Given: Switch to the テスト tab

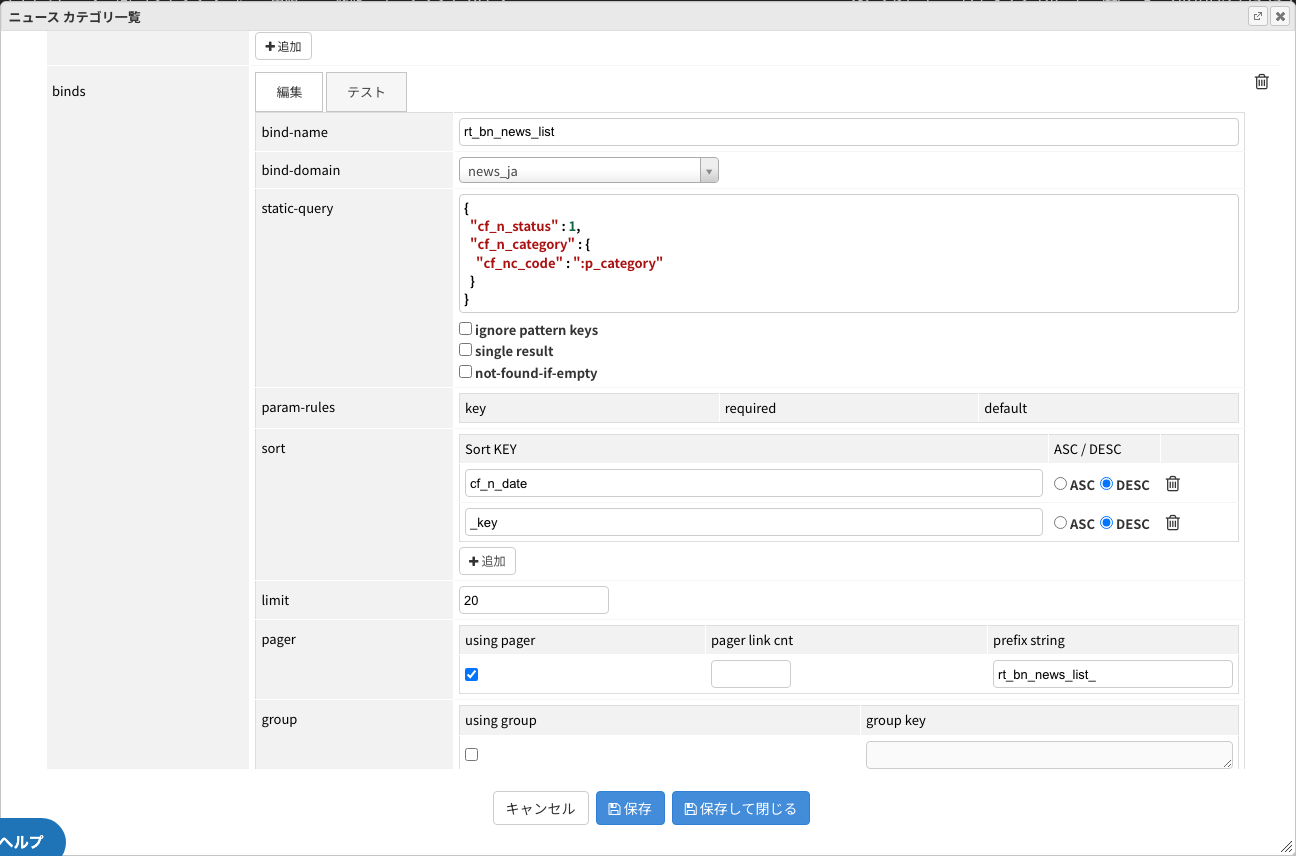Looking at the screenshot, I should [x=366, y=92].
